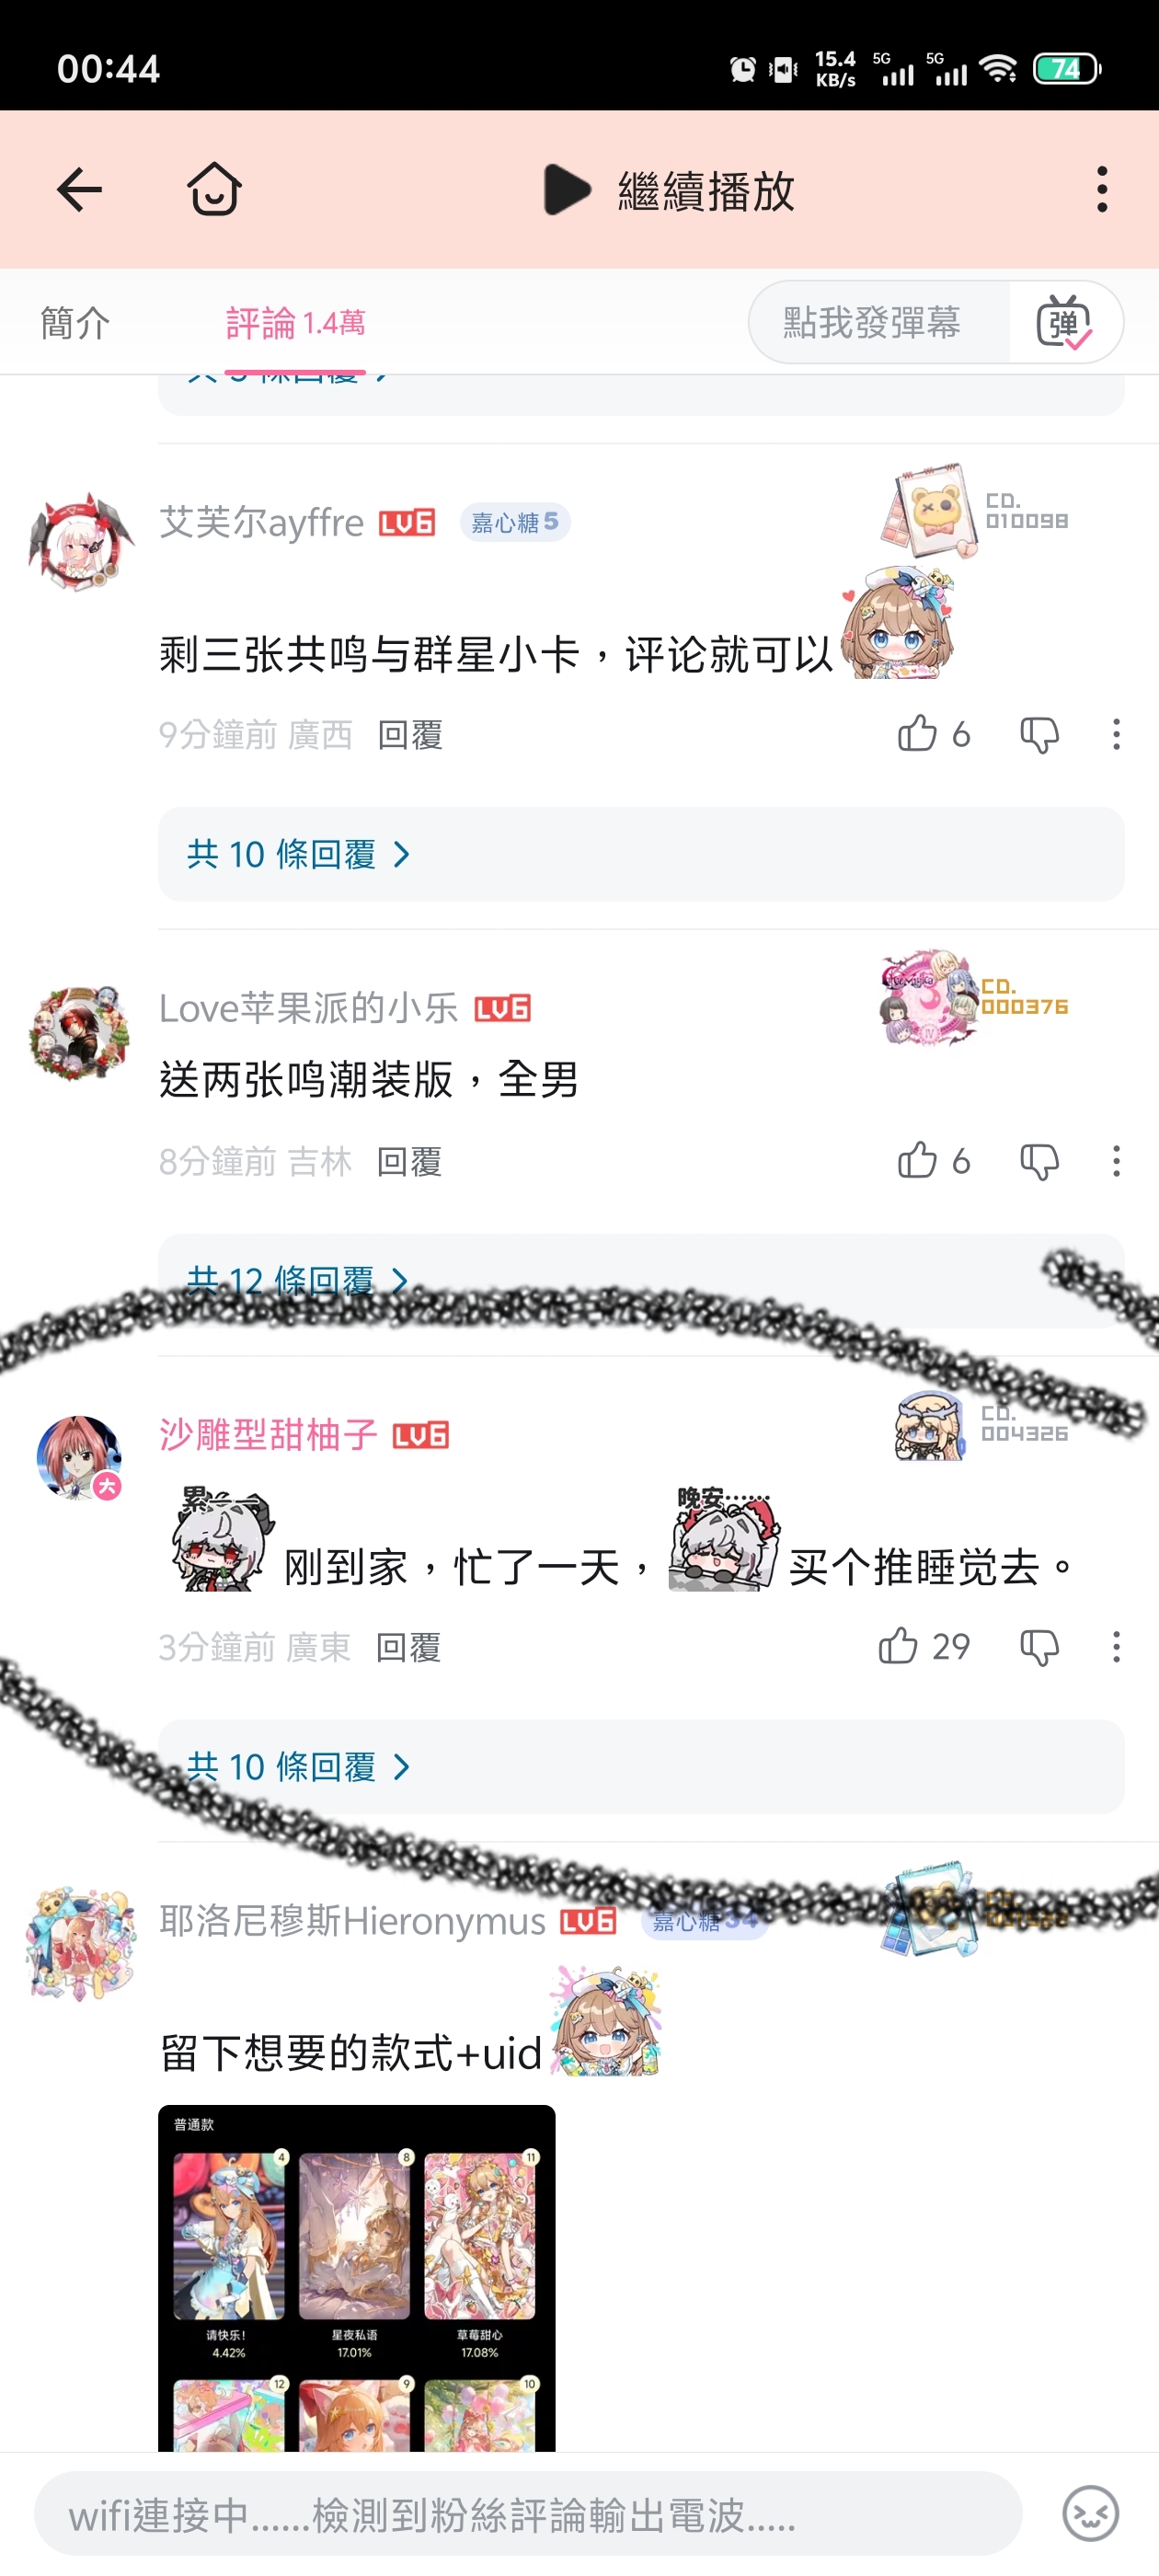Dislike 沙雕型甜柚子's comment
1159x2576 pixels.
point(1040,1647)
